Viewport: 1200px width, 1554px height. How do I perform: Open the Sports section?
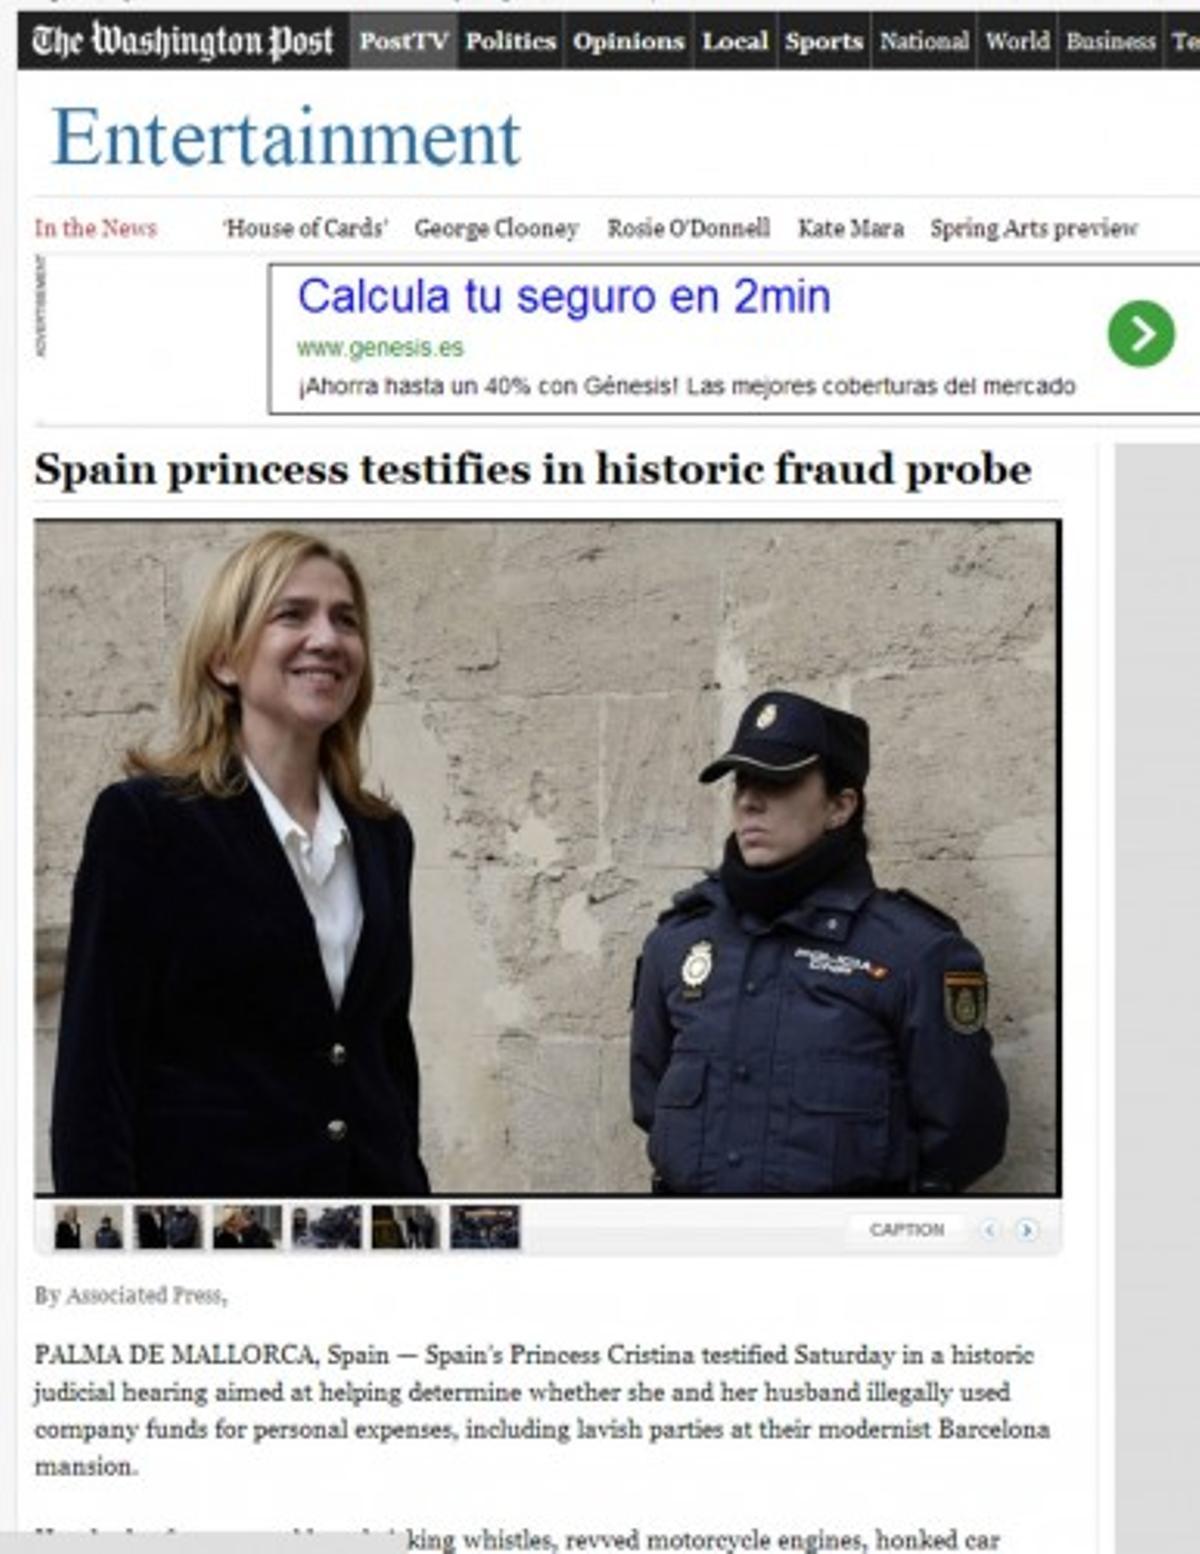coord(823,41)
